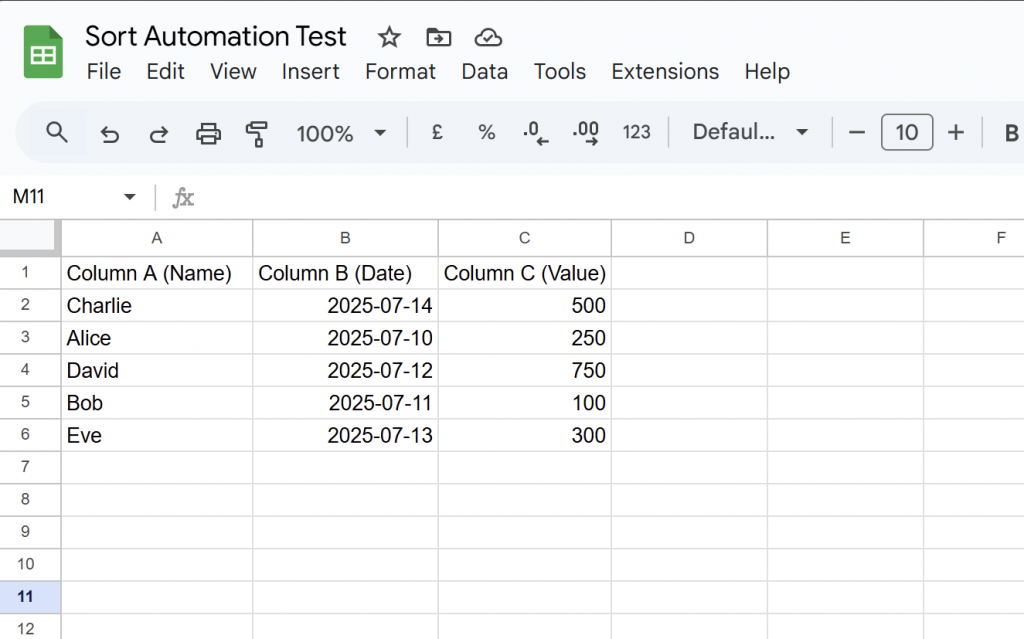Open the search menus magnifier tool
Image resolution: width=1024 pixels, height=639 pixels.
point(57,132)
